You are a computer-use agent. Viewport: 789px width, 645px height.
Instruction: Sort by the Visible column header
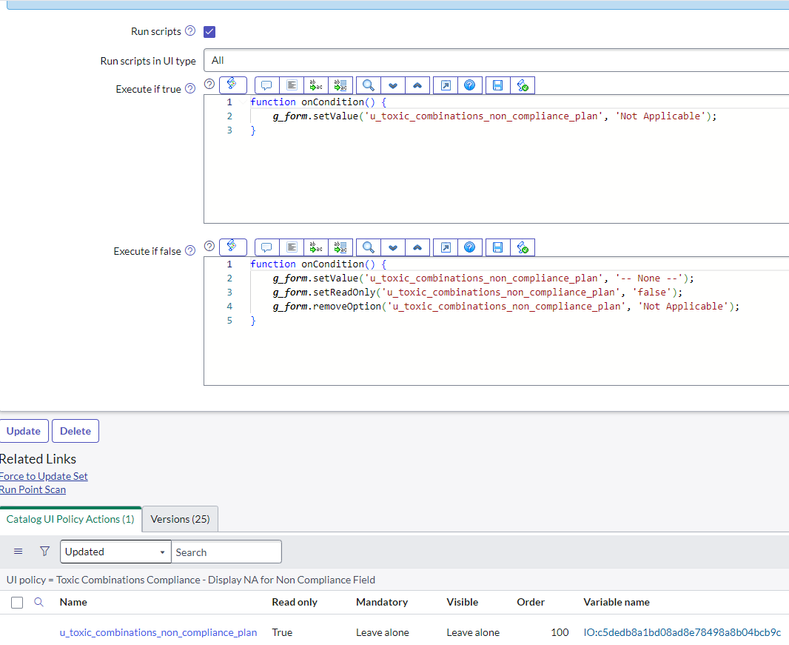pos(462,602)
